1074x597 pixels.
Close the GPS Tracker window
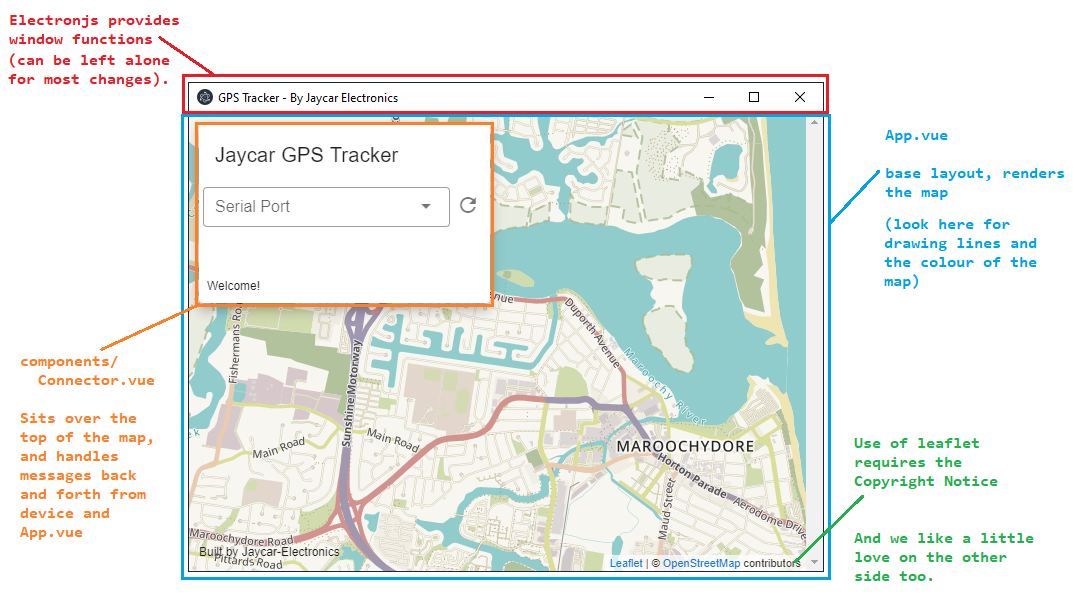click(799, 97)
